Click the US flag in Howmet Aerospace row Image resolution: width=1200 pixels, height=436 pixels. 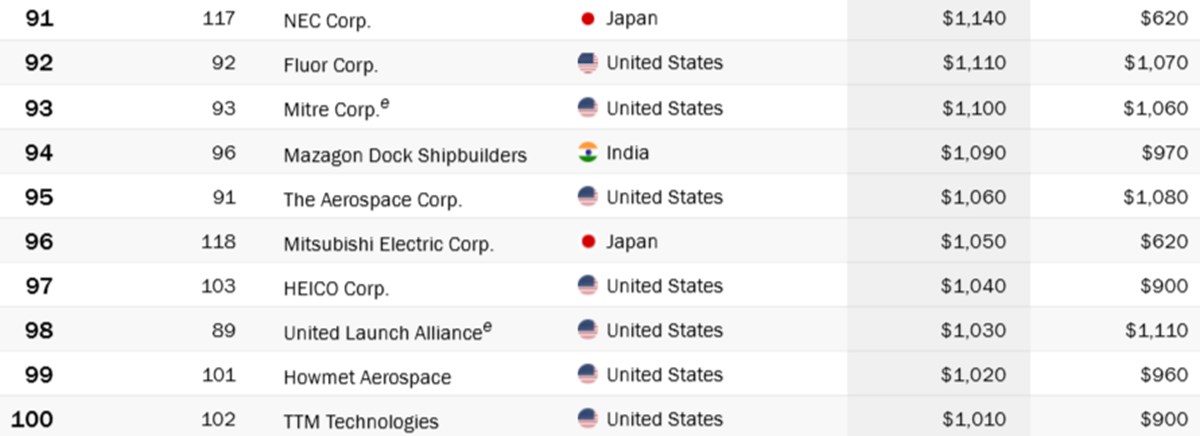click(588, 375)
